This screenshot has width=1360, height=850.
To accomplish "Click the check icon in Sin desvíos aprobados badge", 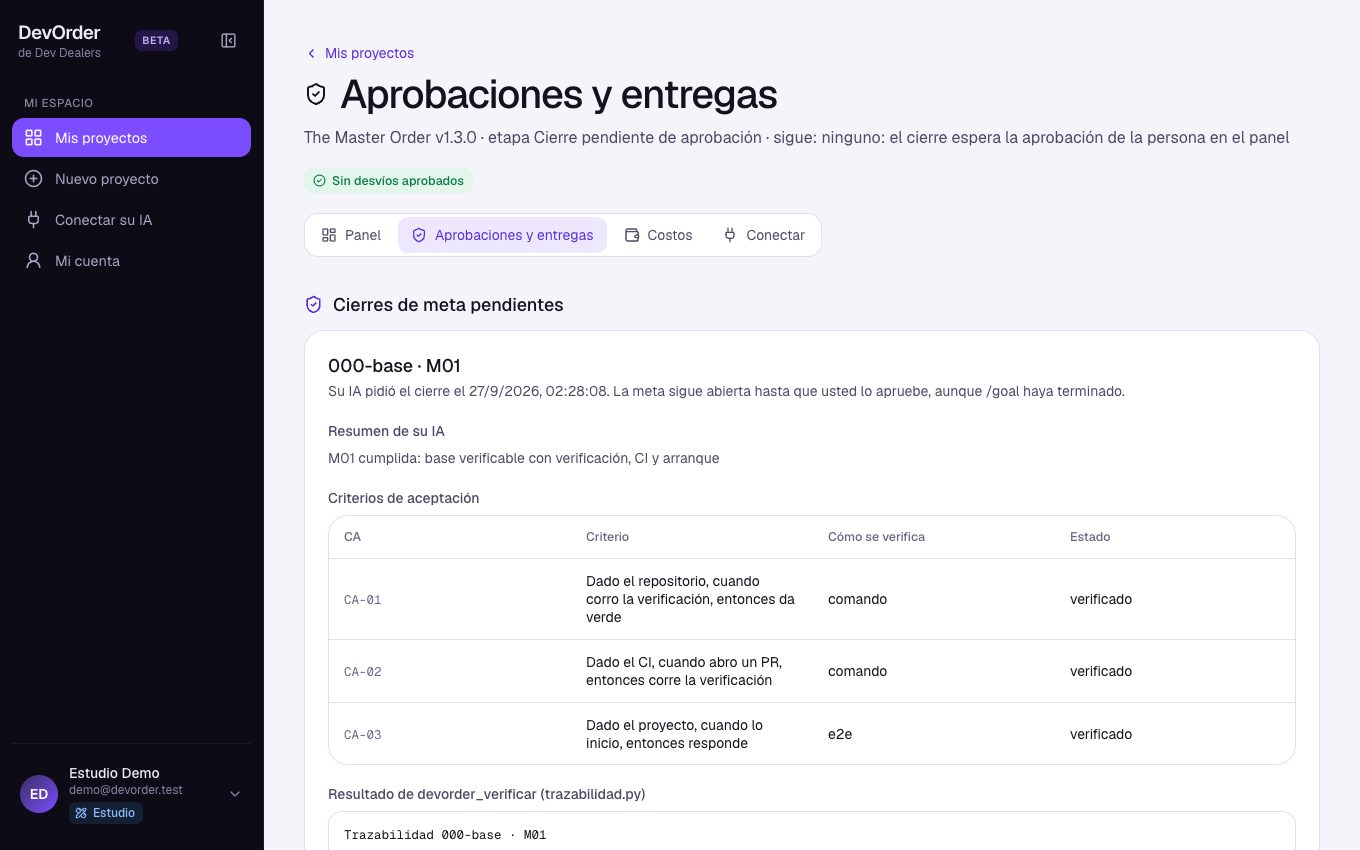I will (319, 181).
